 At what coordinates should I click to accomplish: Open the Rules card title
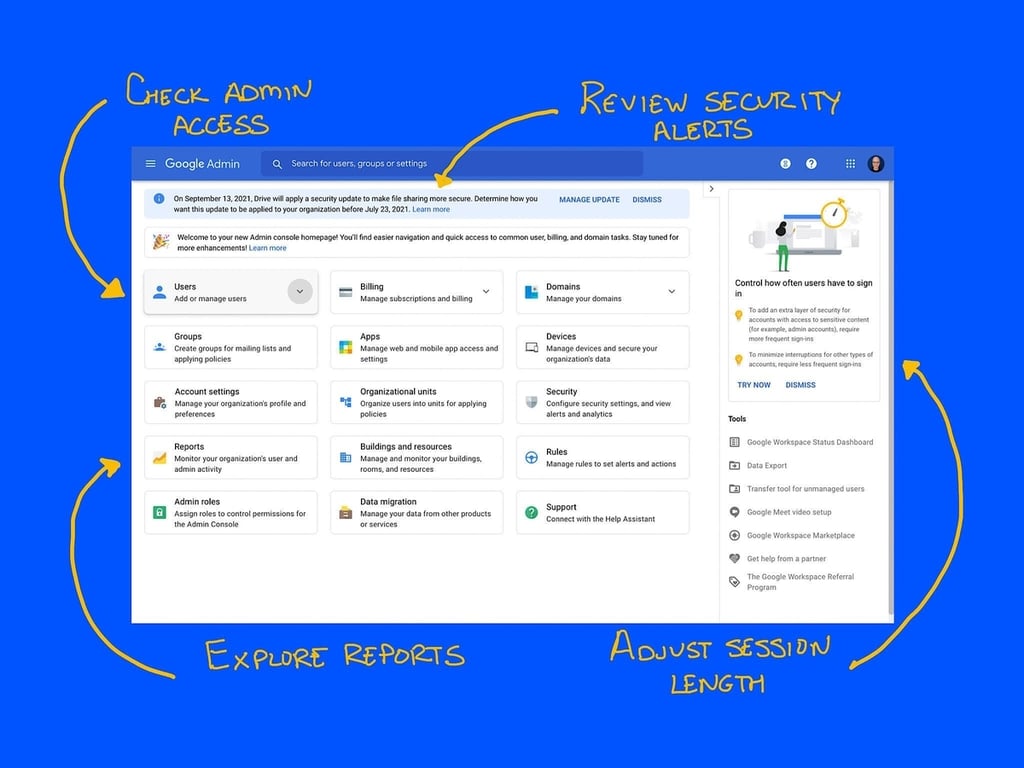tap(556, 452)
